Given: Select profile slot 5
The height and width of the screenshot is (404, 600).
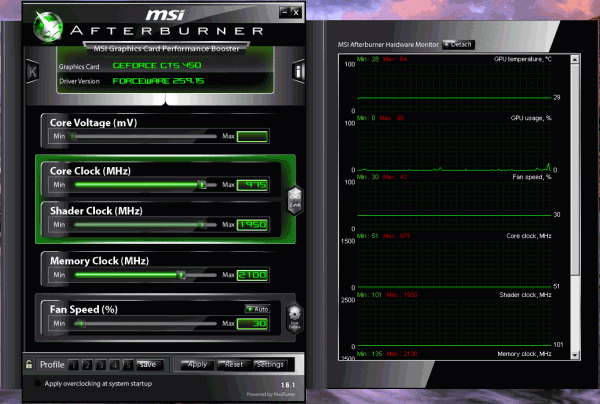Looking at the screenshot, I should tap(128, 365).
